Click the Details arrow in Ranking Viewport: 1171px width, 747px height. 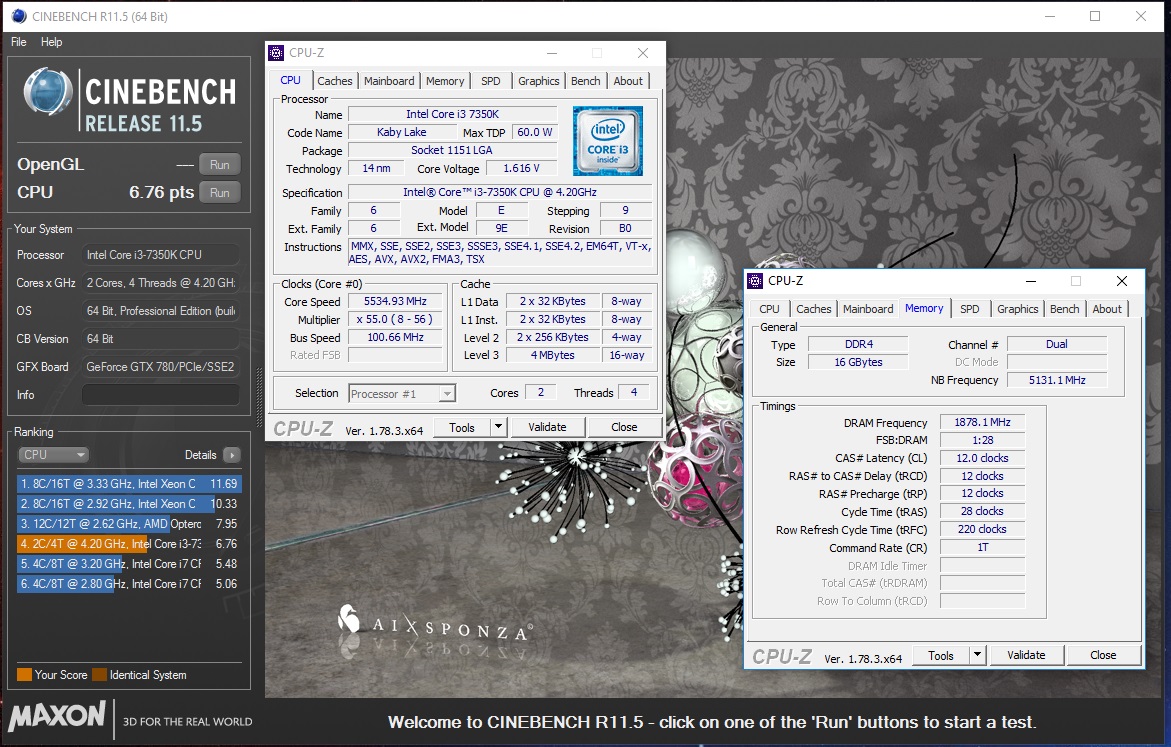tap(232, 455)
